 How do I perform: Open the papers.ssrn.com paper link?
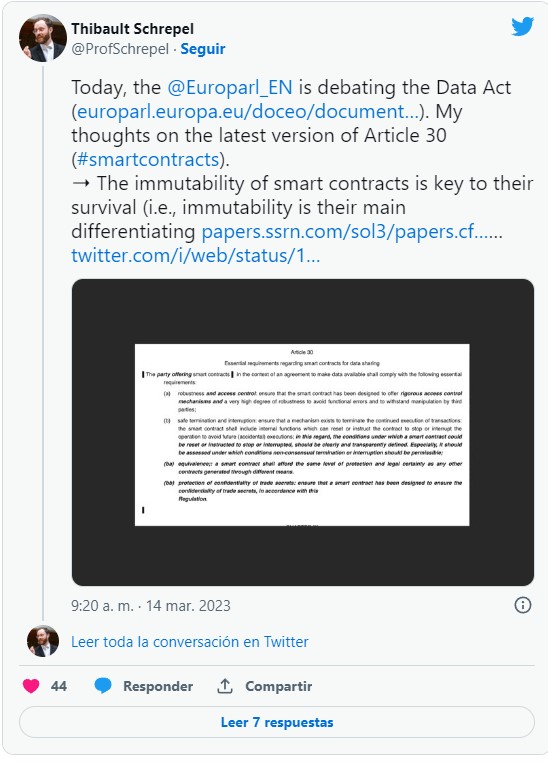click(352, 231)
